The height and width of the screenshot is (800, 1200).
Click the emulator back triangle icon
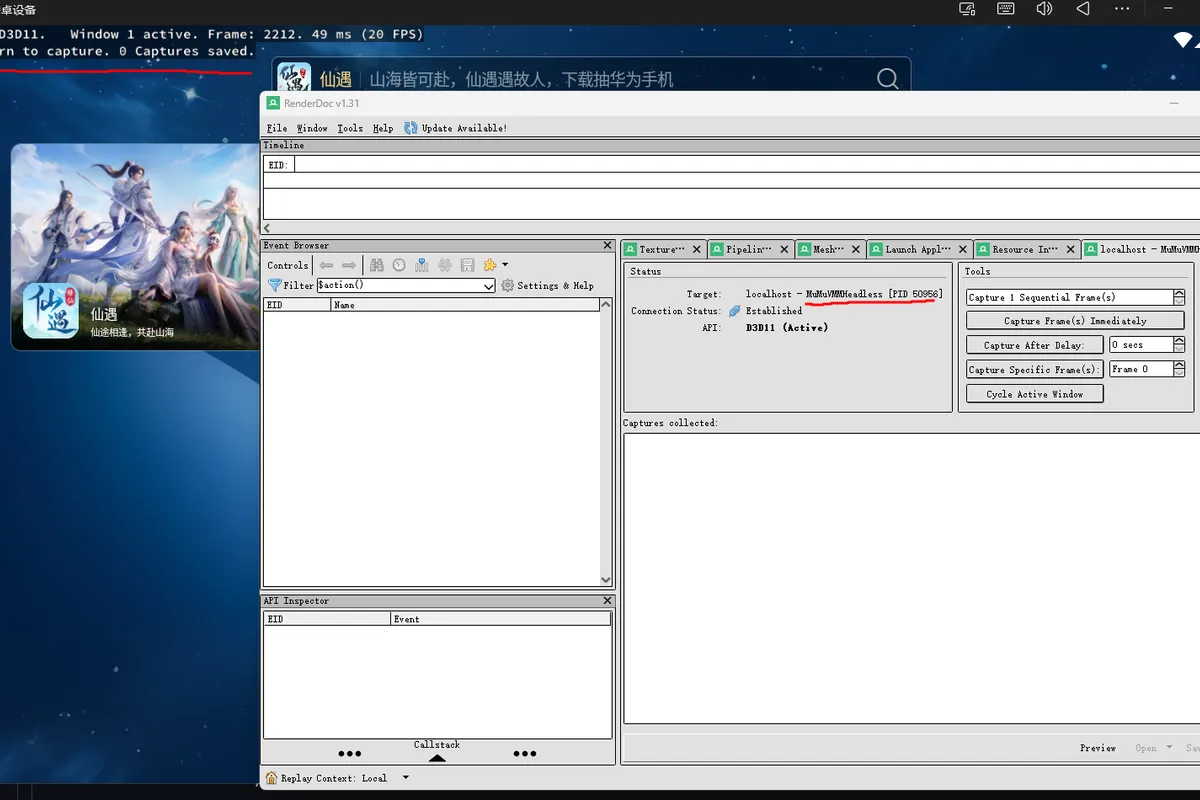coord(1083,9)
